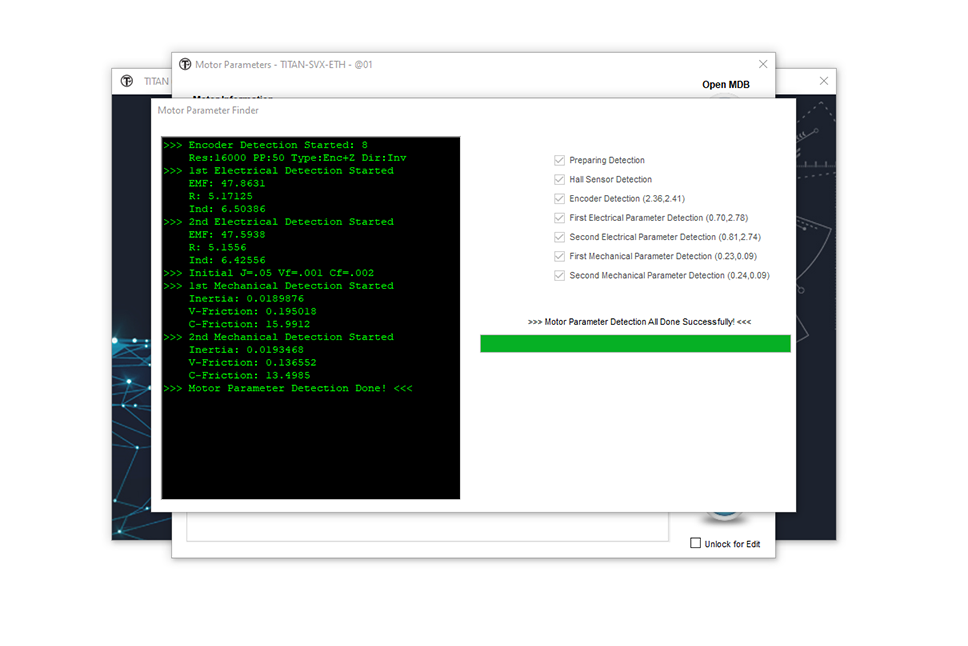This screenshot has width=968, height=646.
Task: Toggle First Electrical Parameter Detection checkbox
Action: tap(560, 217)
